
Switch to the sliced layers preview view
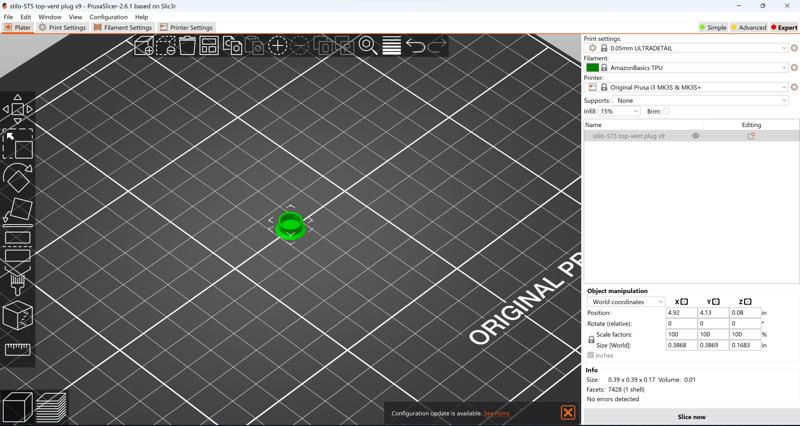(51, 407)
